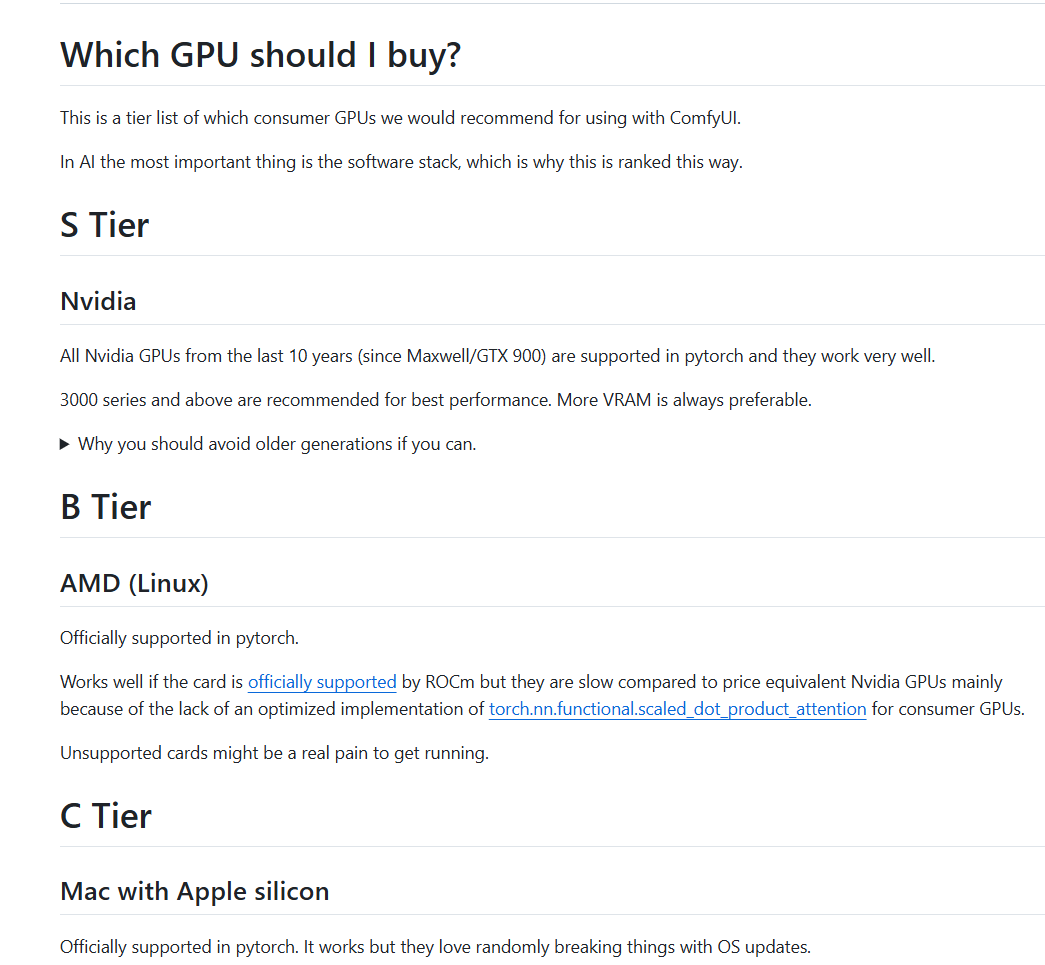
Task: Select the "B Tier" heading
Action: tap(105, 507)
